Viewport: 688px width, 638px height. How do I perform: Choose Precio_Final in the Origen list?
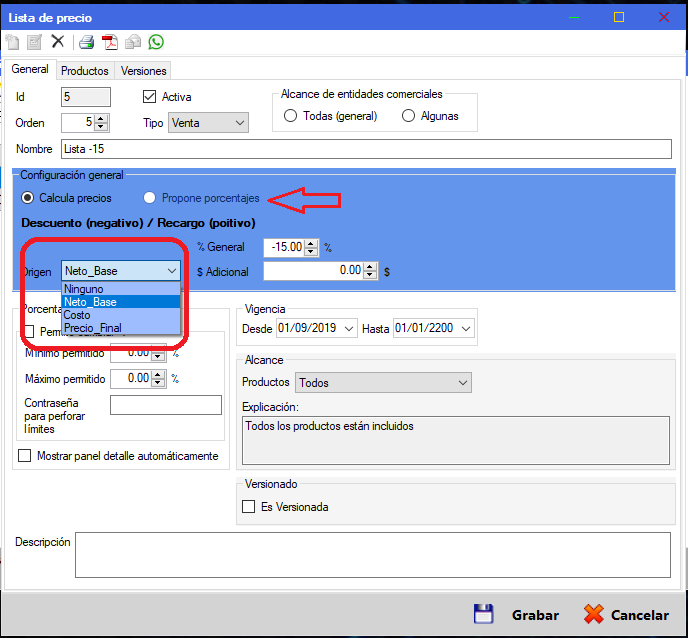(91, 328)
